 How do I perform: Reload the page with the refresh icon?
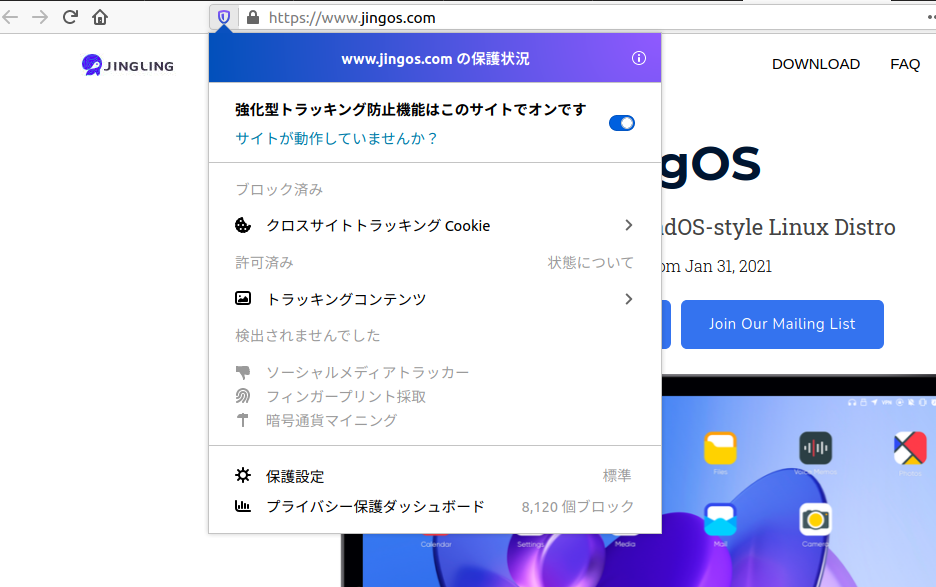tap(70, 17)
